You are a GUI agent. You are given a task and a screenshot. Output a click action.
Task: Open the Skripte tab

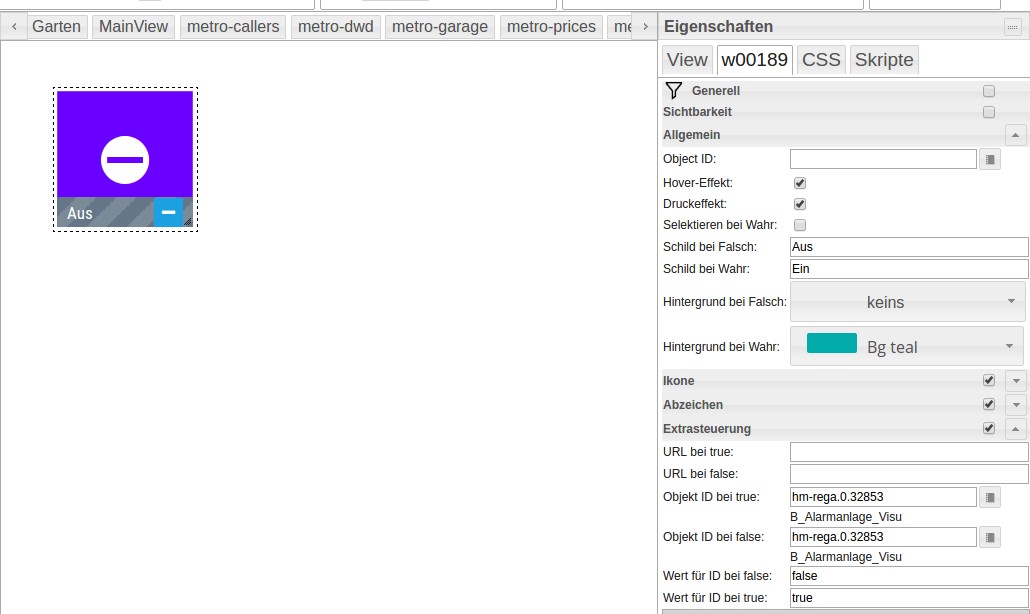coord(883,60)
